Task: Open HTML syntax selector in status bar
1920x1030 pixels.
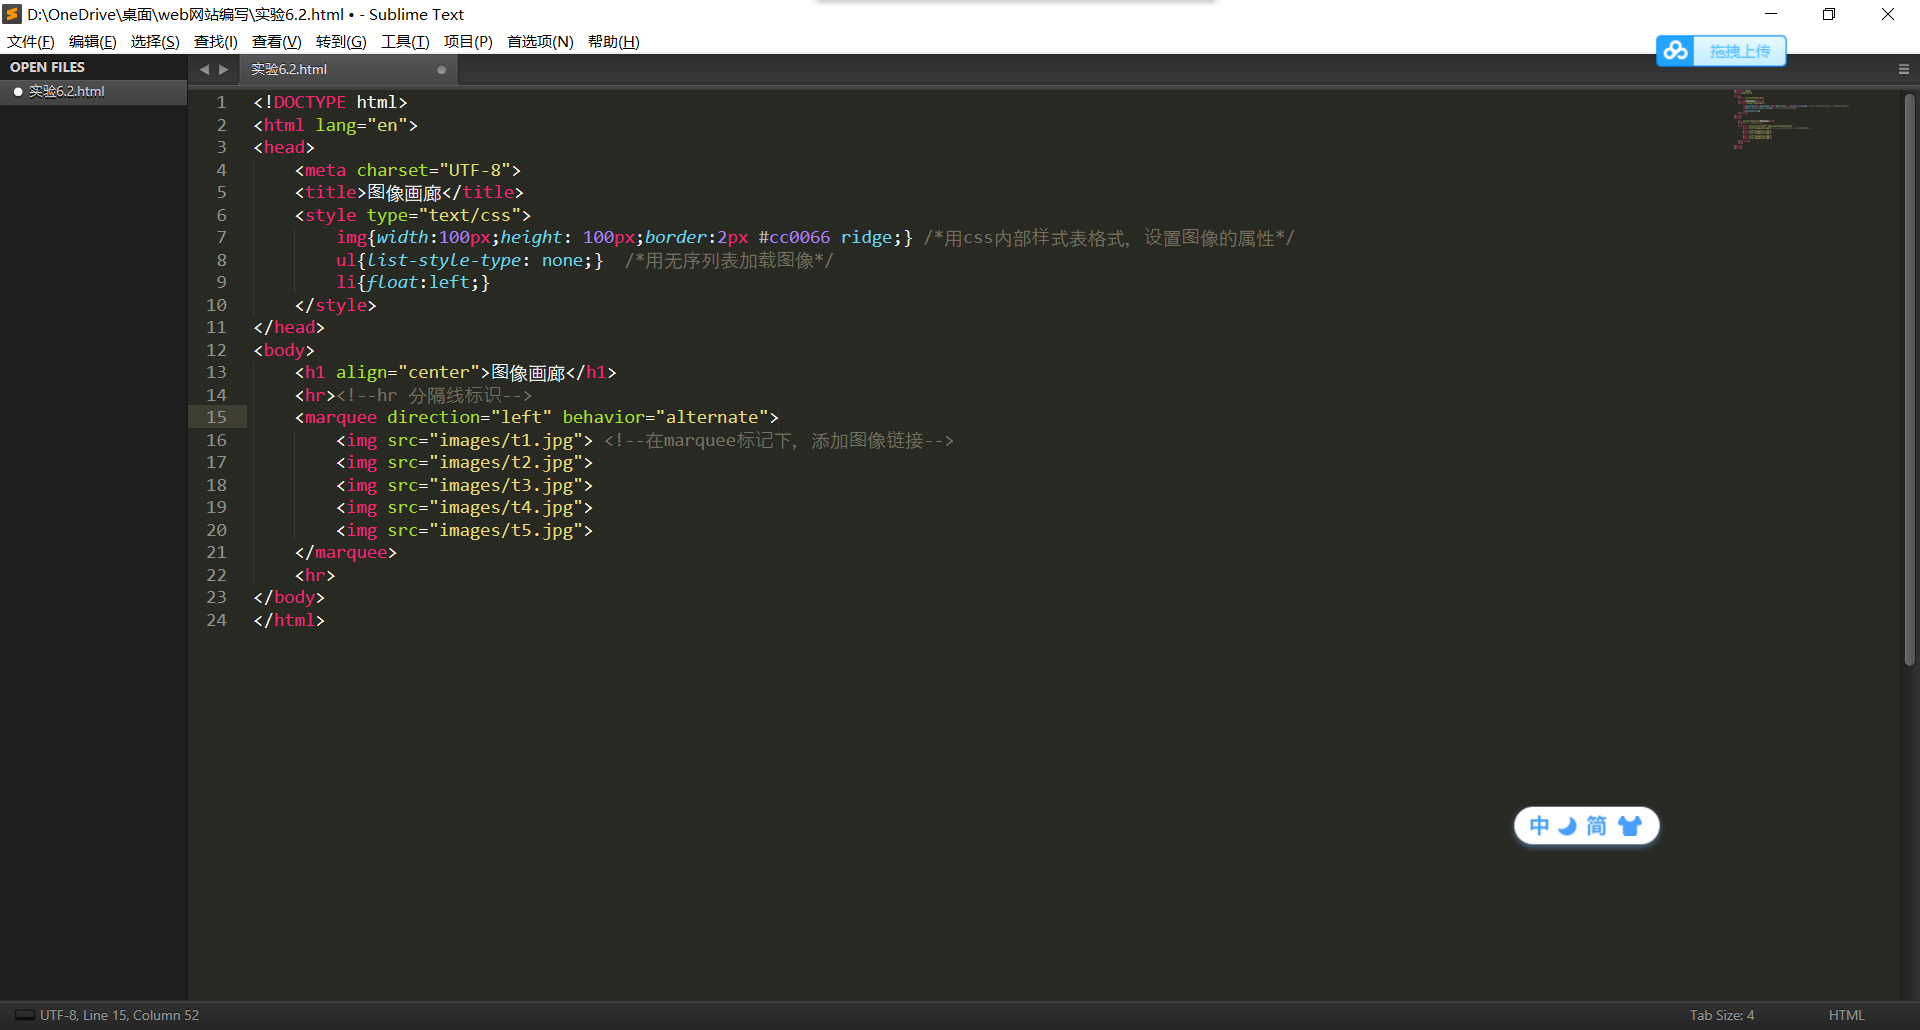Action: click(1846, 1015)
